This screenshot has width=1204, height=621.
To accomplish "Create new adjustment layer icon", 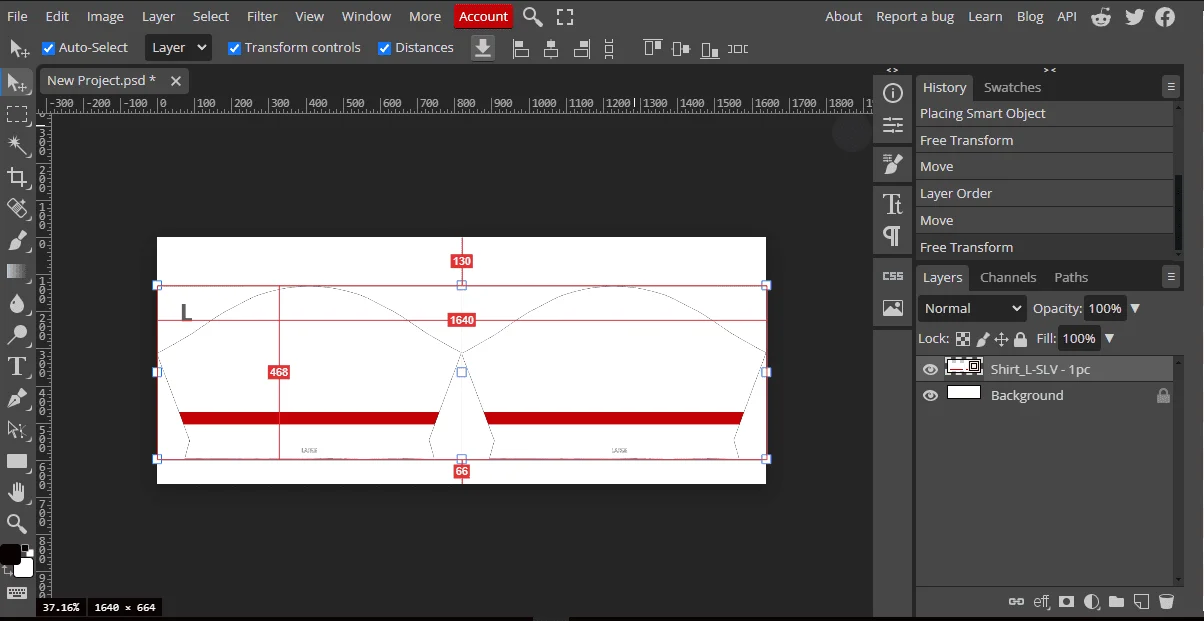I will coord(1092,602).
